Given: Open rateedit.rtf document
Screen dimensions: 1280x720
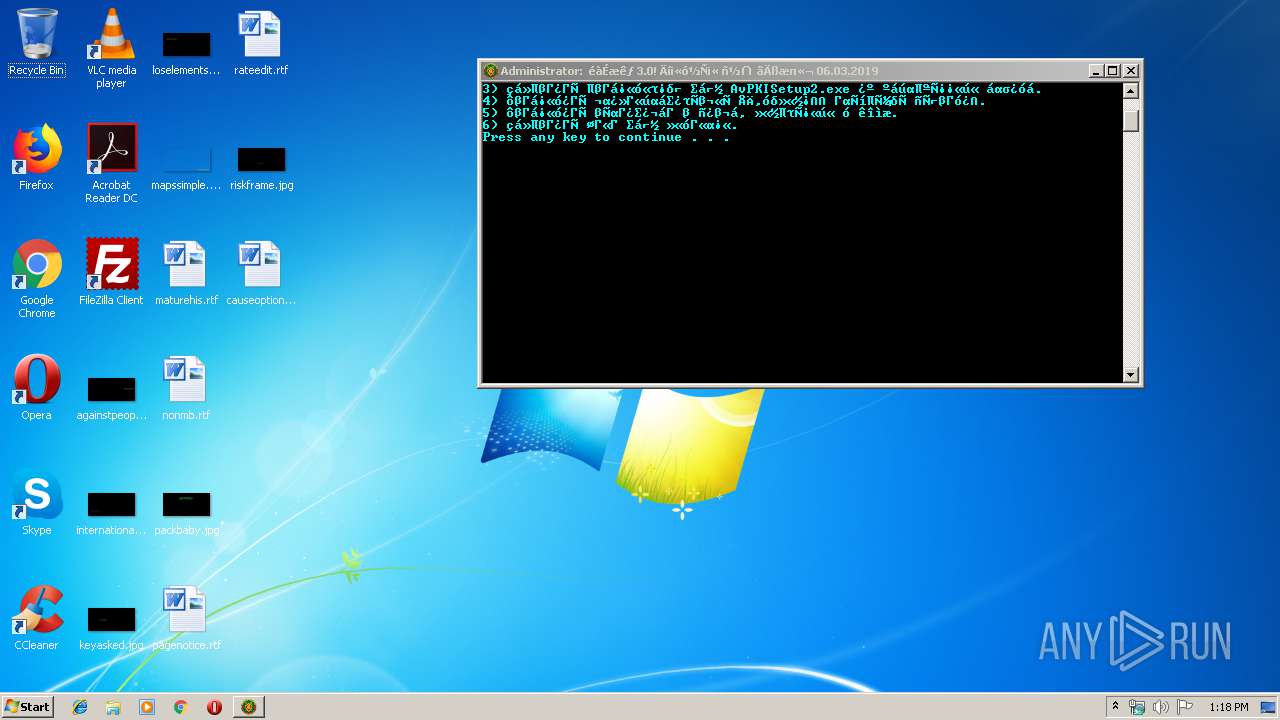Looking at the screenshot, I should coord(260,43).
